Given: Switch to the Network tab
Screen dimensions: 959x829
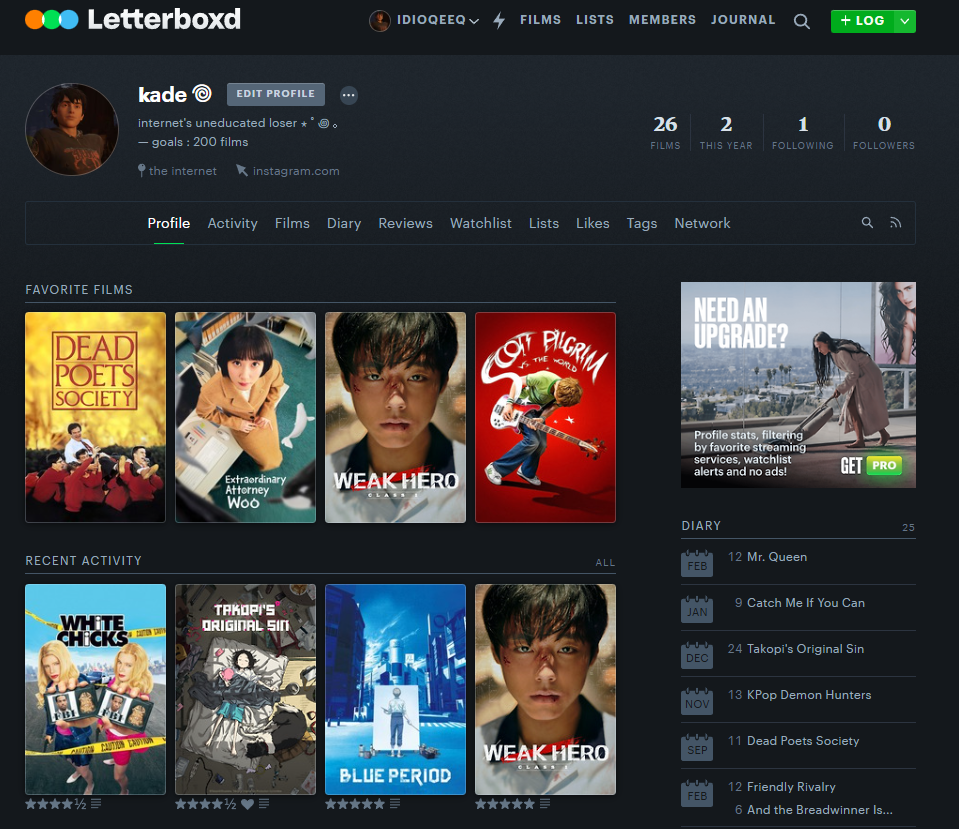Looking at the screenshot, I should point(702,223).
